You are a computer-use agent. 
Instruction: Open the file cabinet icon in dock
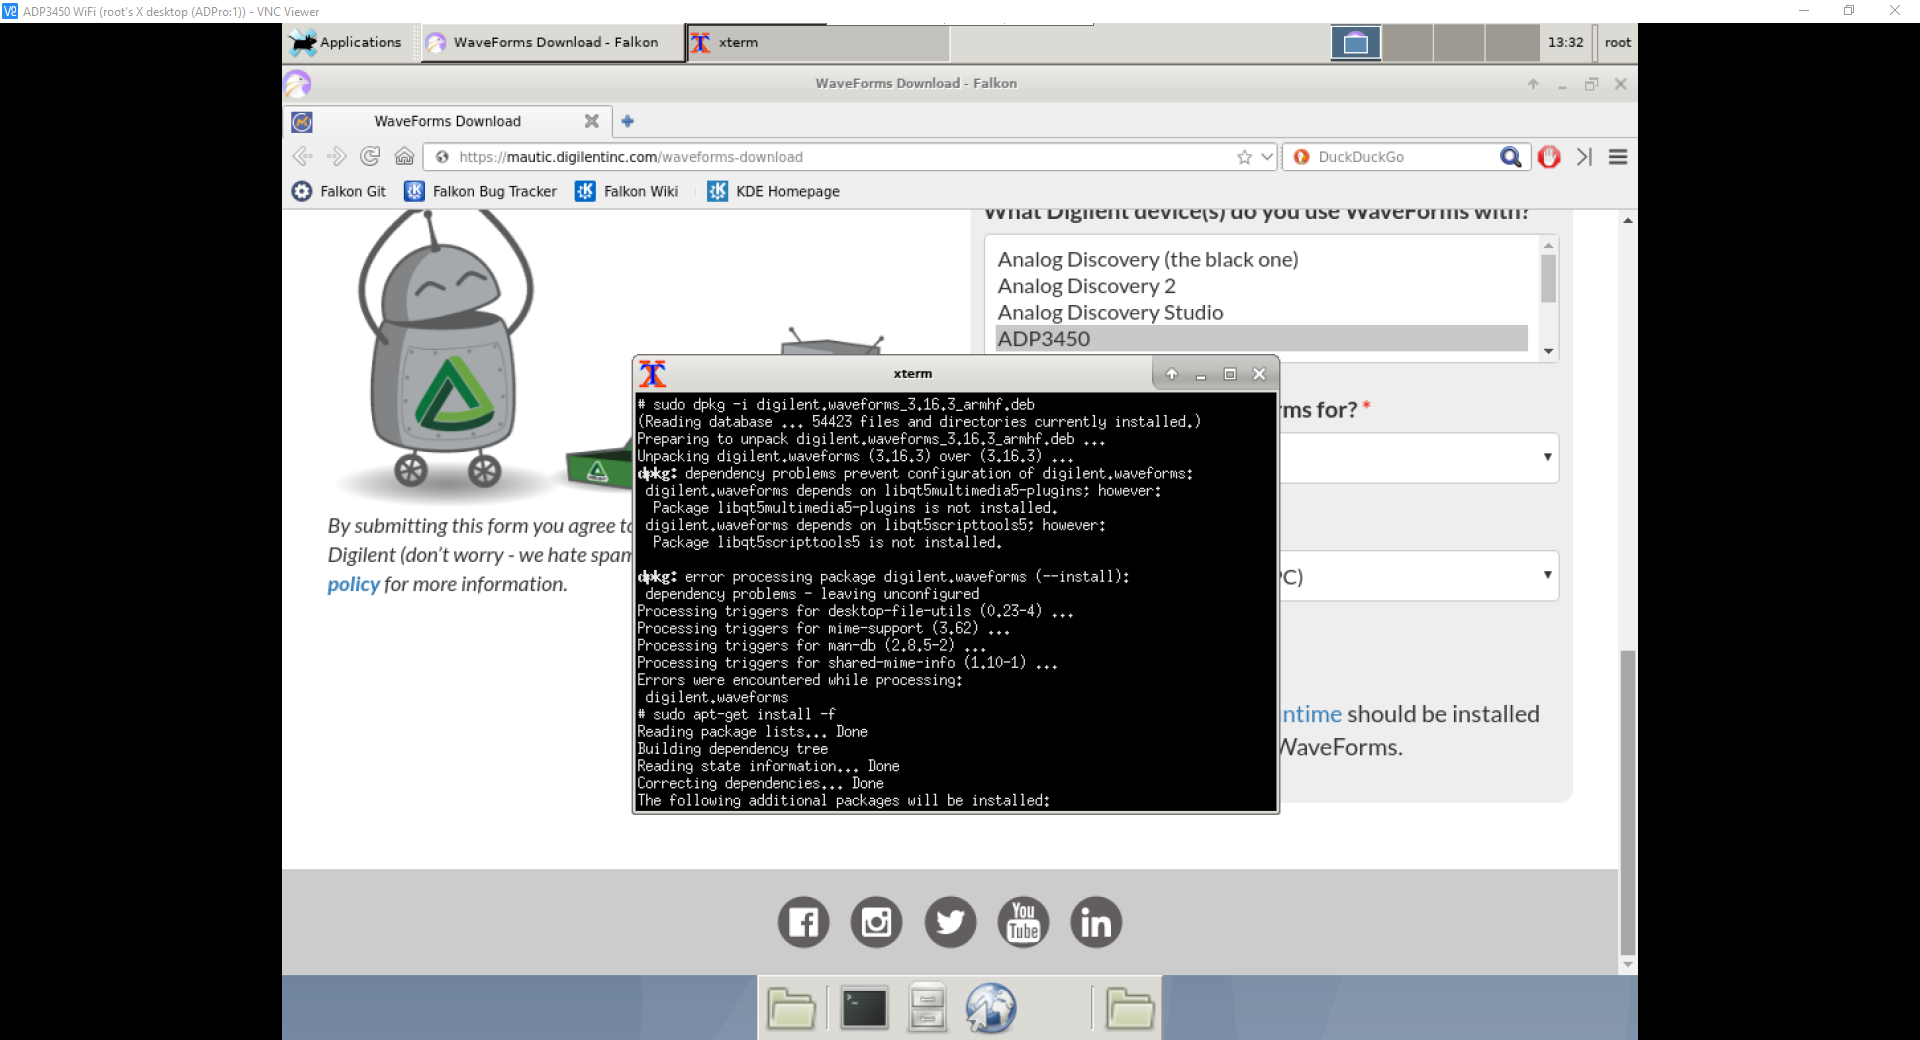tap(927, 1008)
